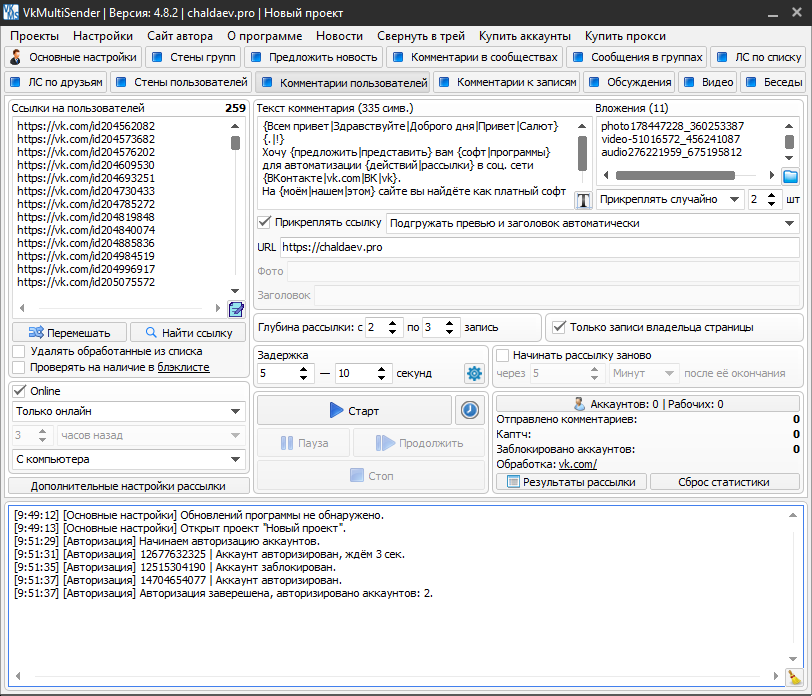Click the URL input field
Image resolution: width=812 pixels, height=696 pixels.
coord(539,246)
